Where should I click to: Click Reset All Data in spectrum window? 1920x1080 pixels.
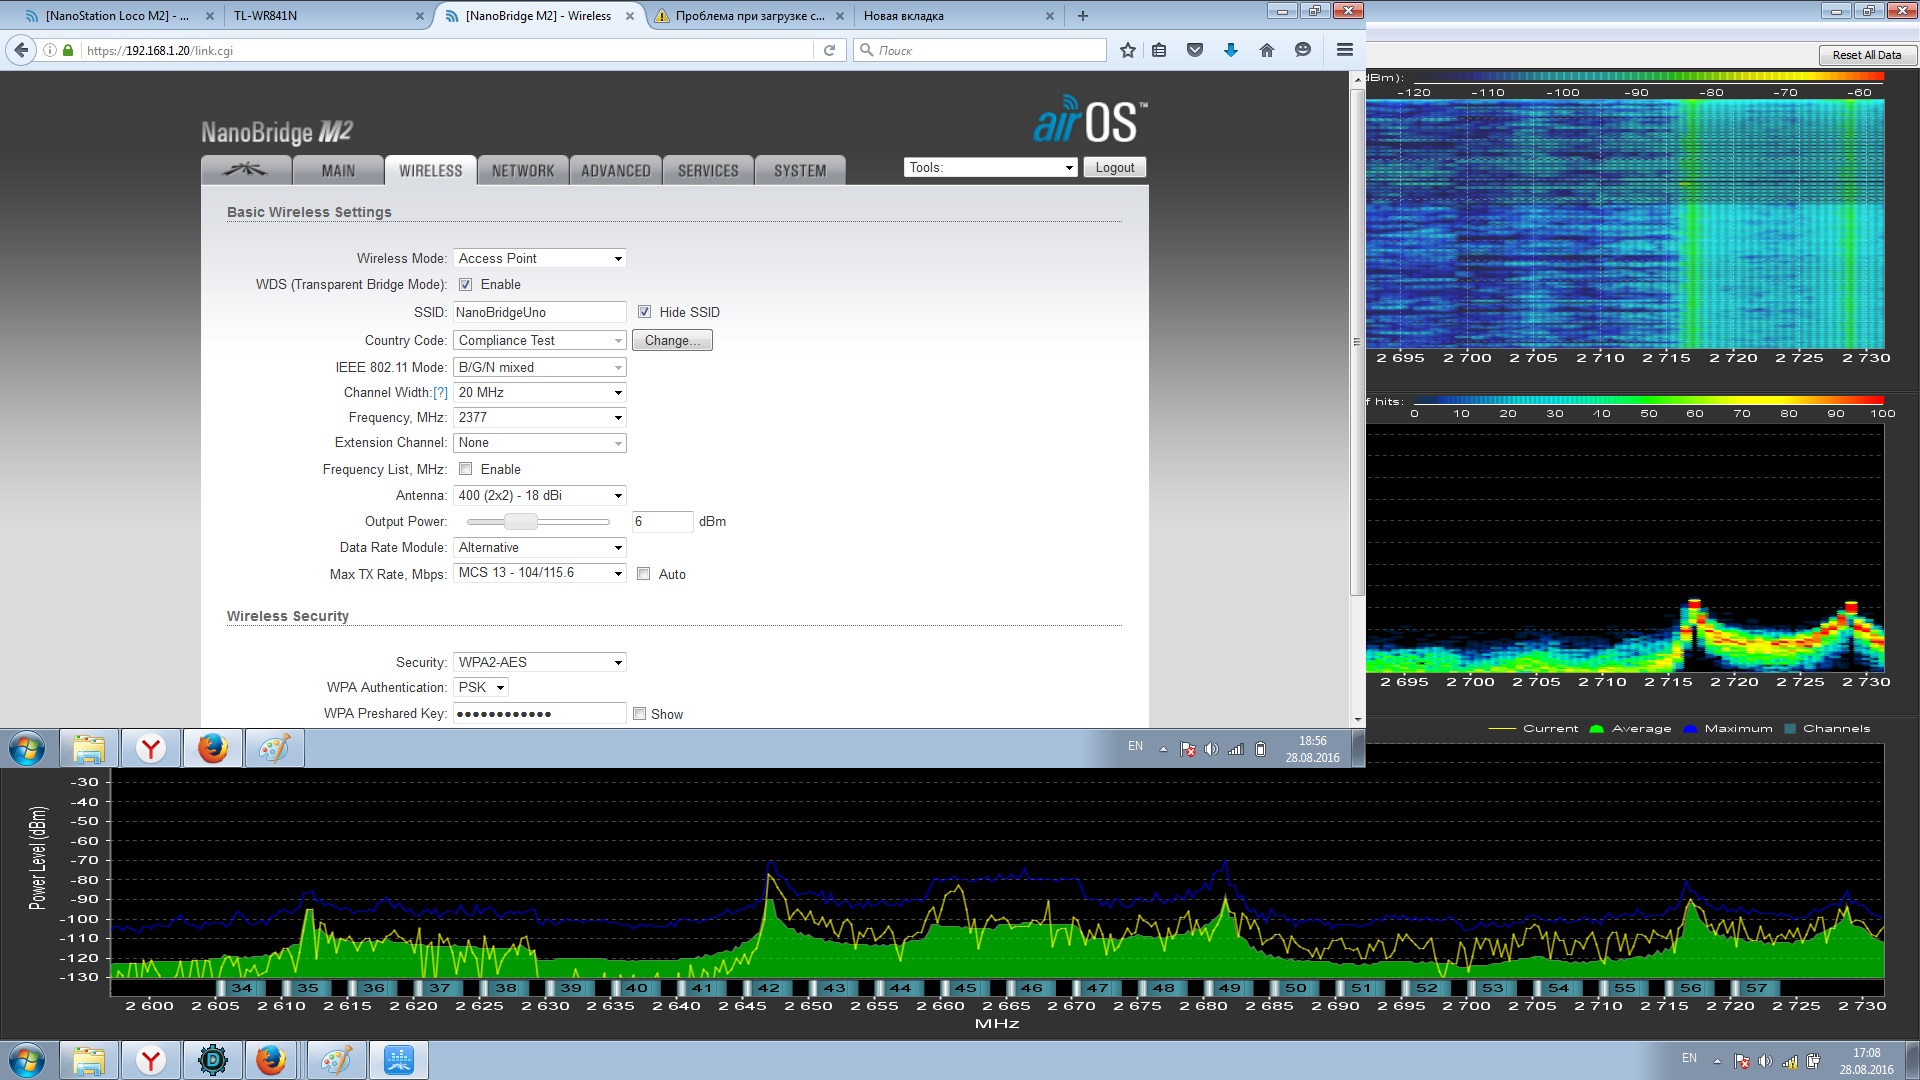1866,55
